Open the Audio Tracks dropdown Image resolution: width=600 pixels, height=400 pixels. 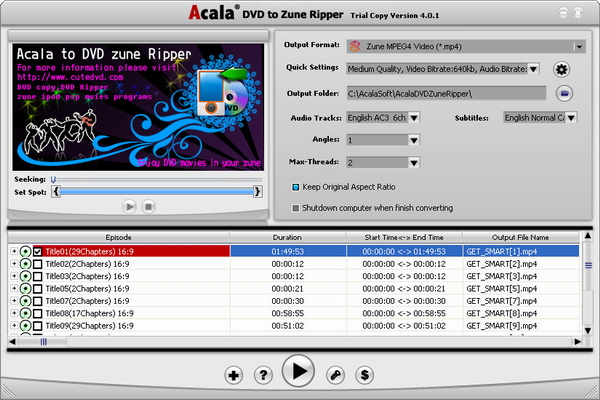414,118
